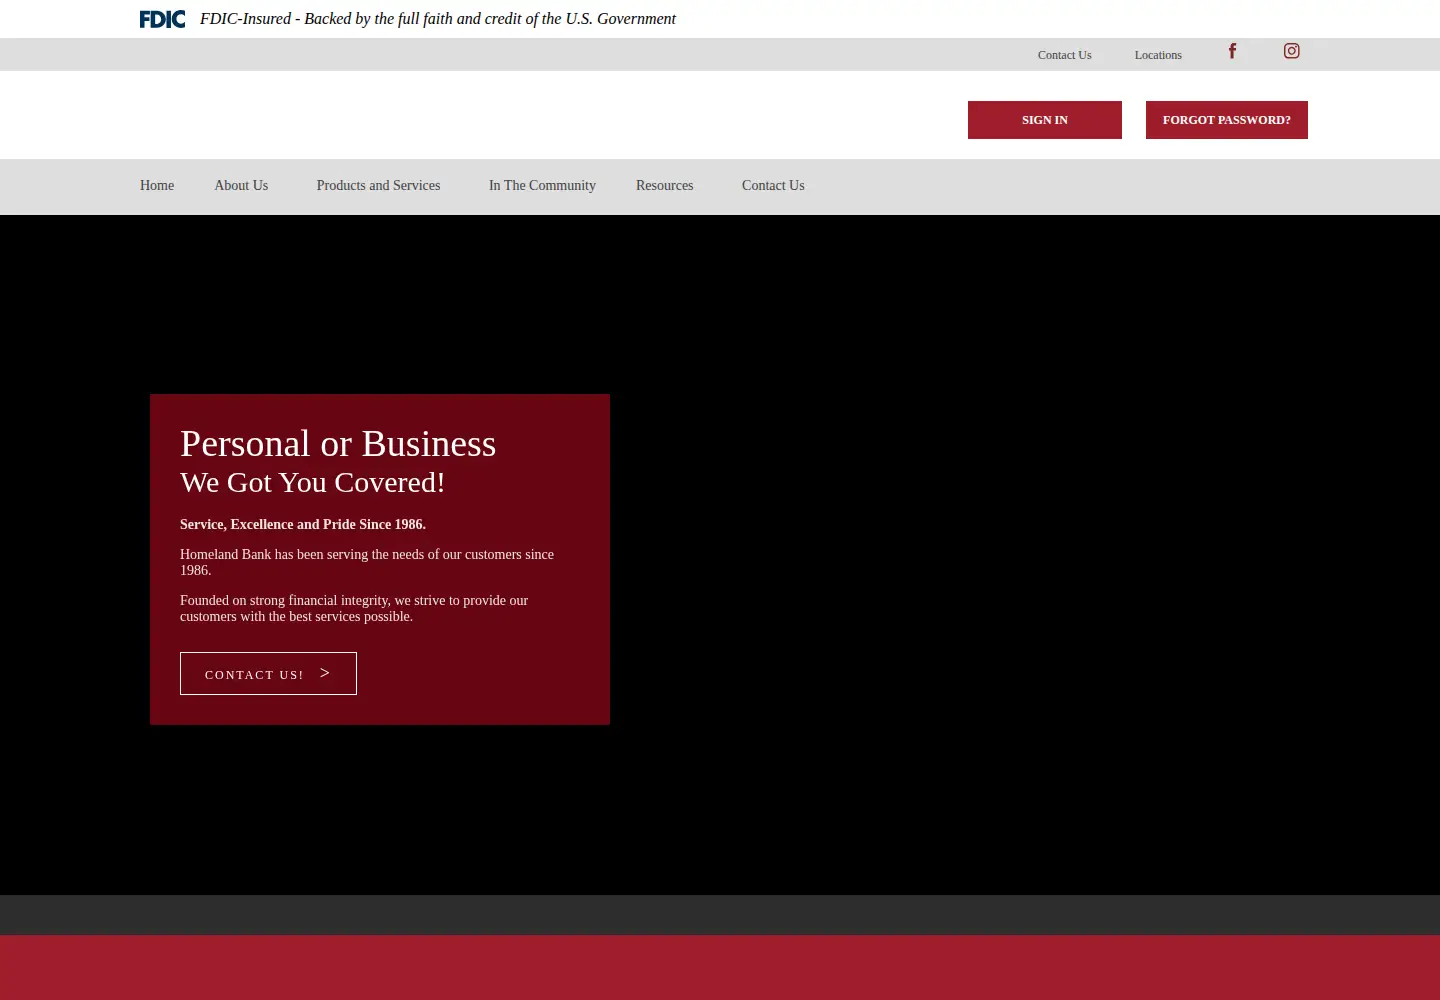Expand the Products and Services menu
The height and width of the screenshot is (1000, 1440).
pyautogui.click(x=378, y=186)
